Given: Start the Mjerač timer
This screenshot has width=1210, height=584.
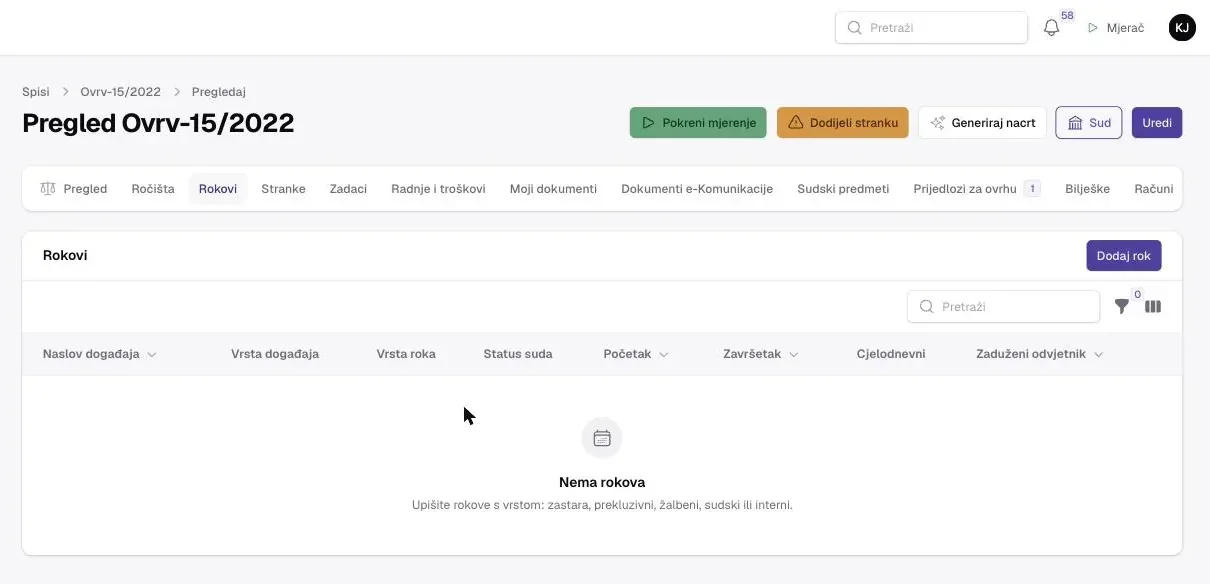Looking at the screenshot, I should 1116,28.
